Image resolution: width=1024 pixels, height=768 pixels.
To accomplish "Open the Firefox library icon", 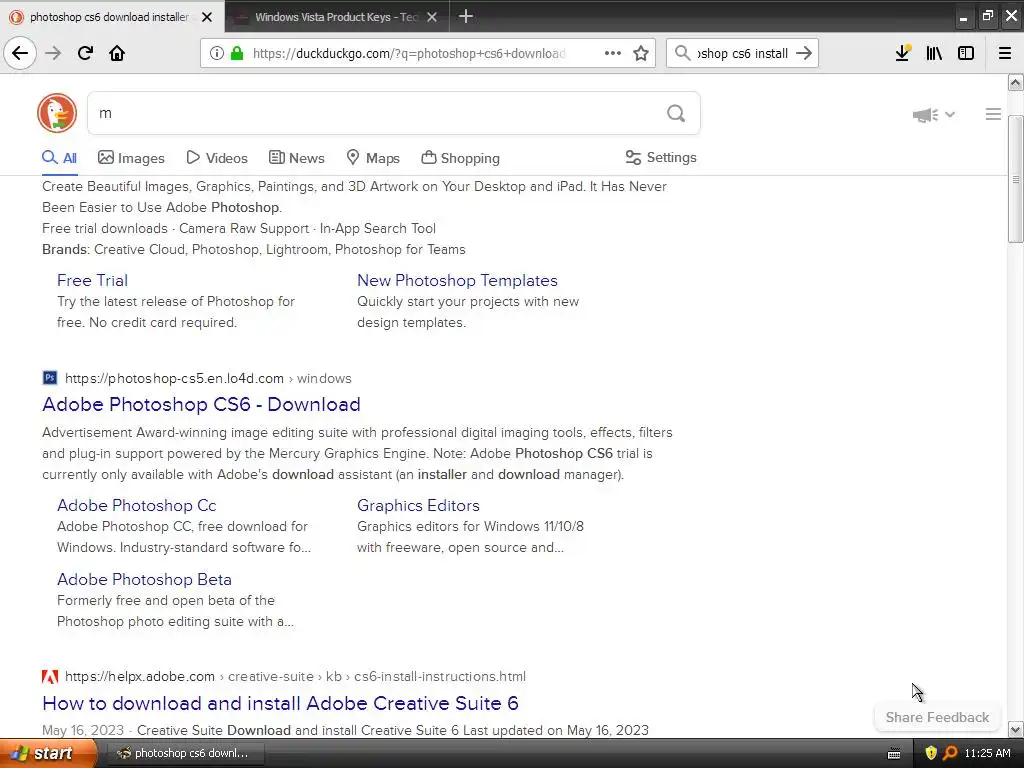I will pos(934,53).
